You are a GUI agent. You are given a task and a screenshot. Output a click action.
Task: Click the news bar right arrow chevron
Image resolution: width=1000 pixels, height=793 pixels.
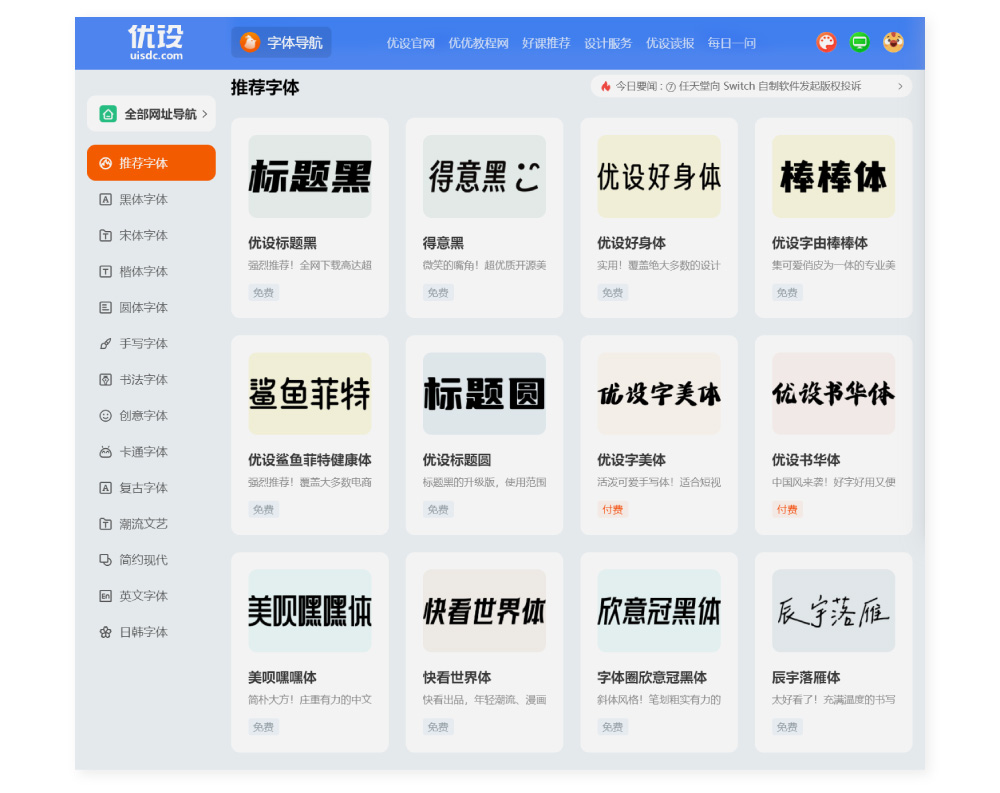900,86
